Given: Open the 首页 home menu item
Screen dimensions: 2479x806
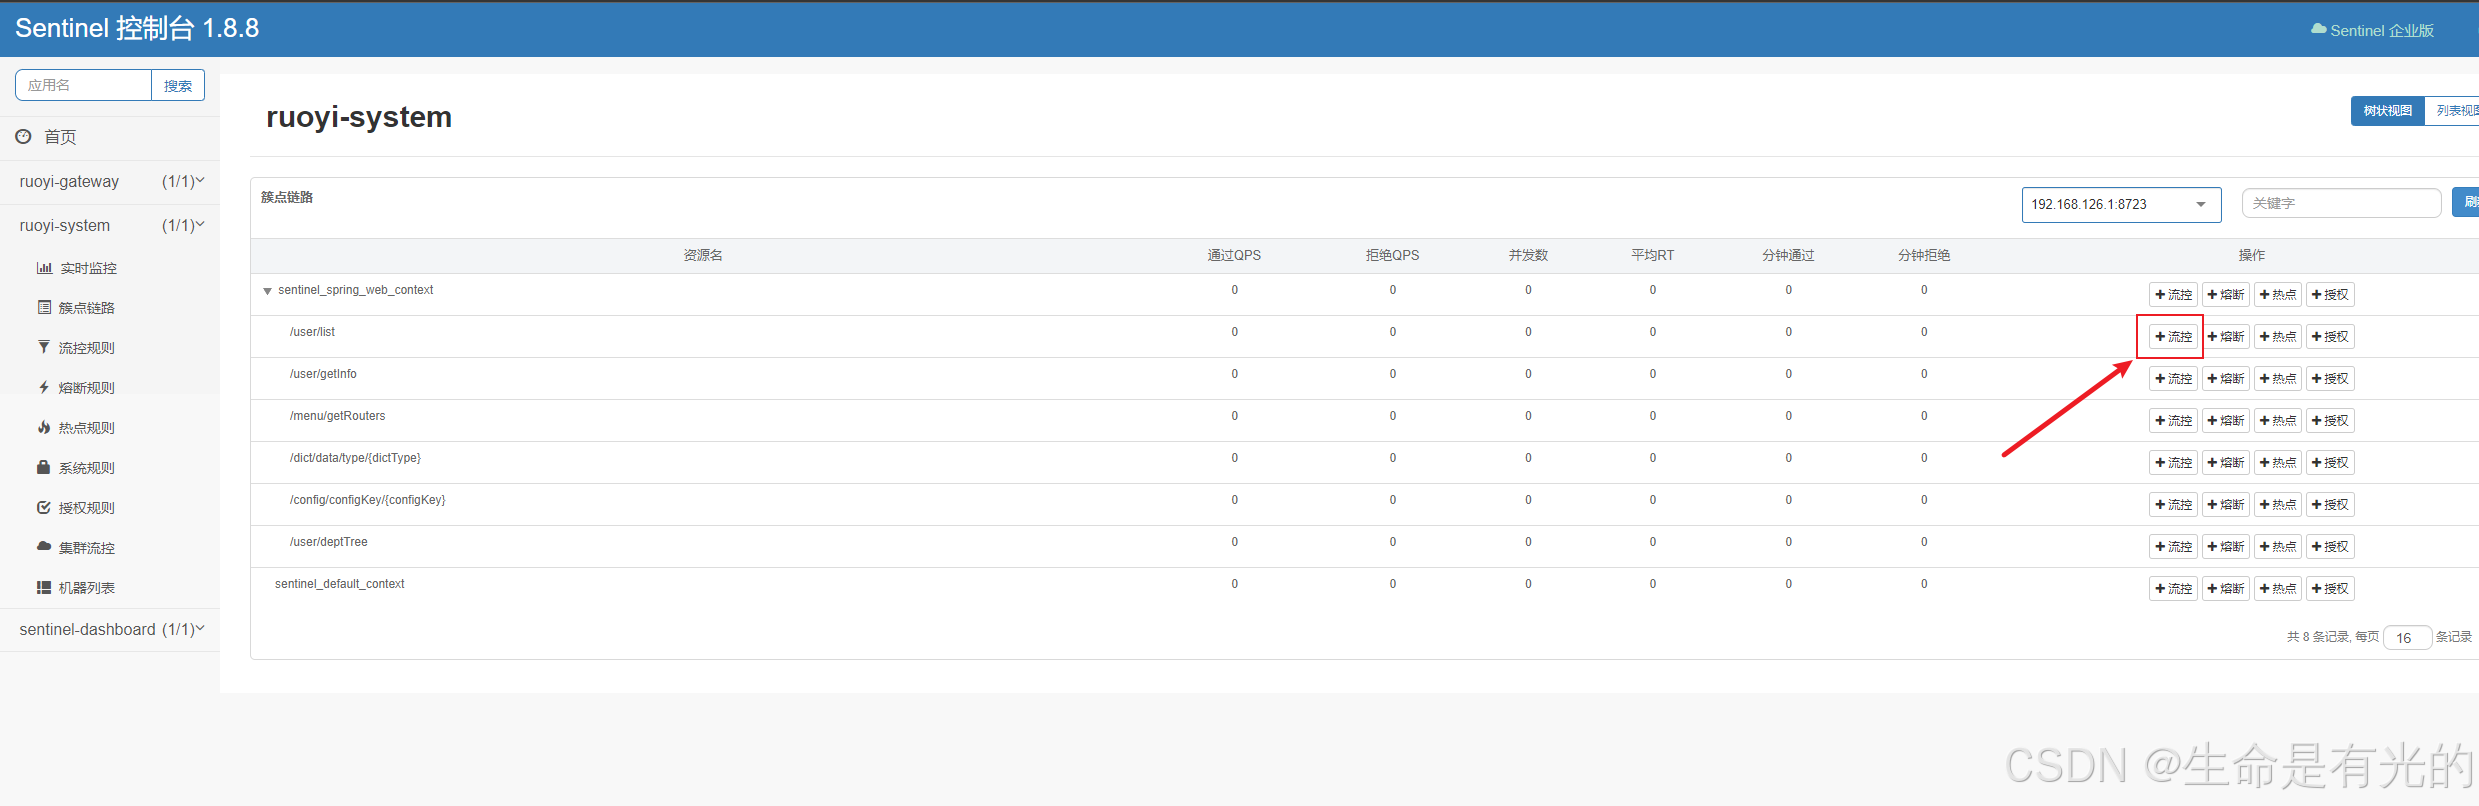Looking at the screenshot, I should click(60, 137).
